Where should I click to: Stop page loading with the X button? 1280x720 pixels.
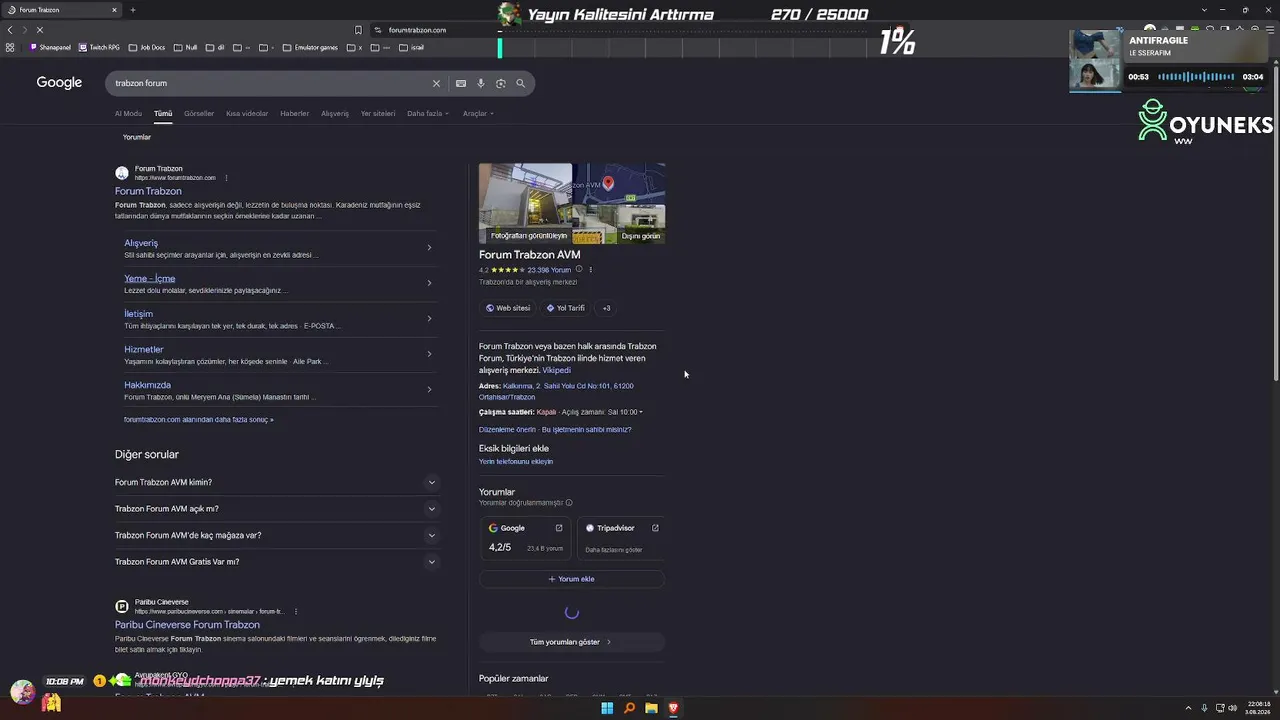click(39, 30)
